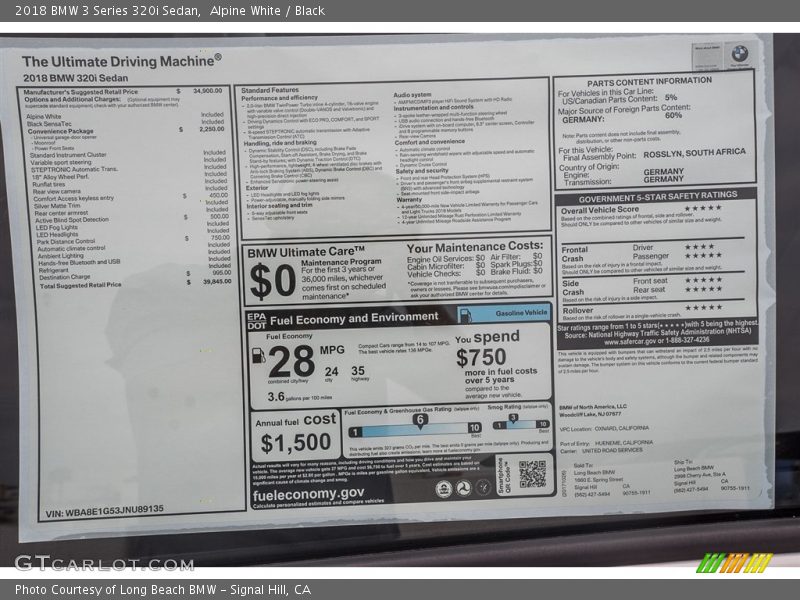Click 'ROSSLYN, SOUTH AFRICA' assembly point
Screen dimensions: 800x600
pyautogui.click(x=694, y=153)
